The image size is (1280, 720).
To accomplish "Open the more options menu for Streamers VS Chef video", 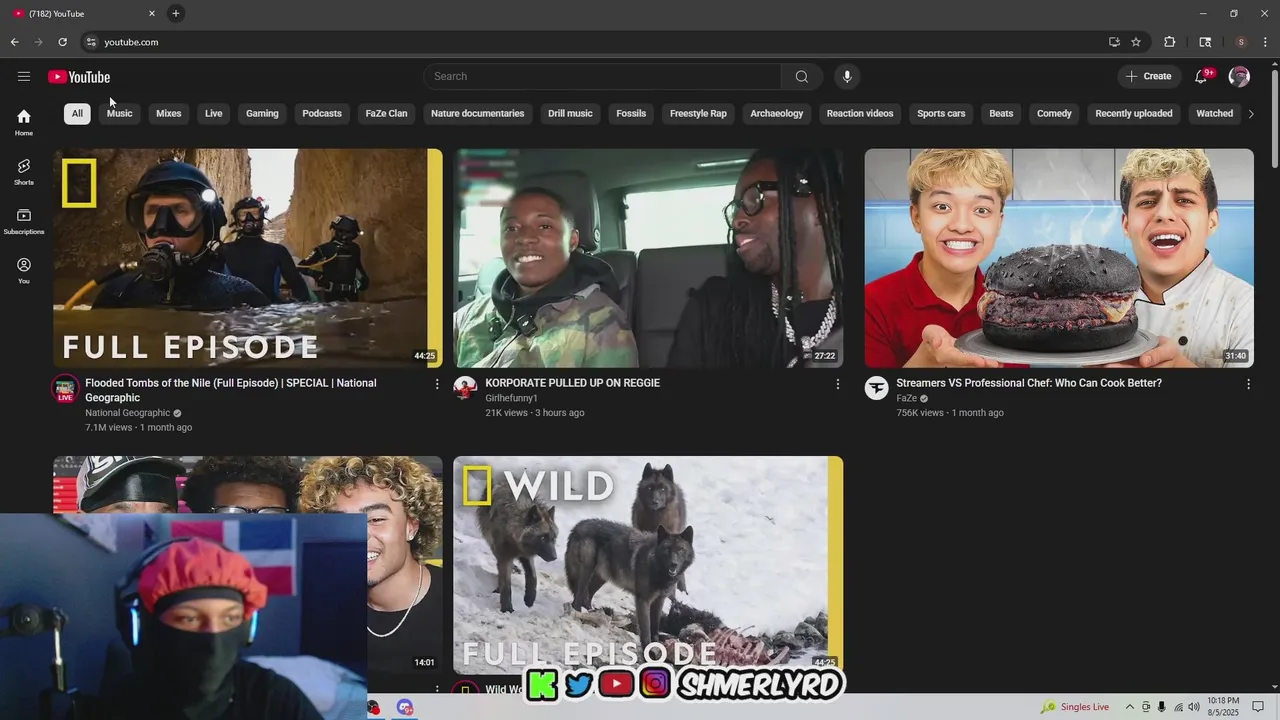I will [x=1248, y=384].
